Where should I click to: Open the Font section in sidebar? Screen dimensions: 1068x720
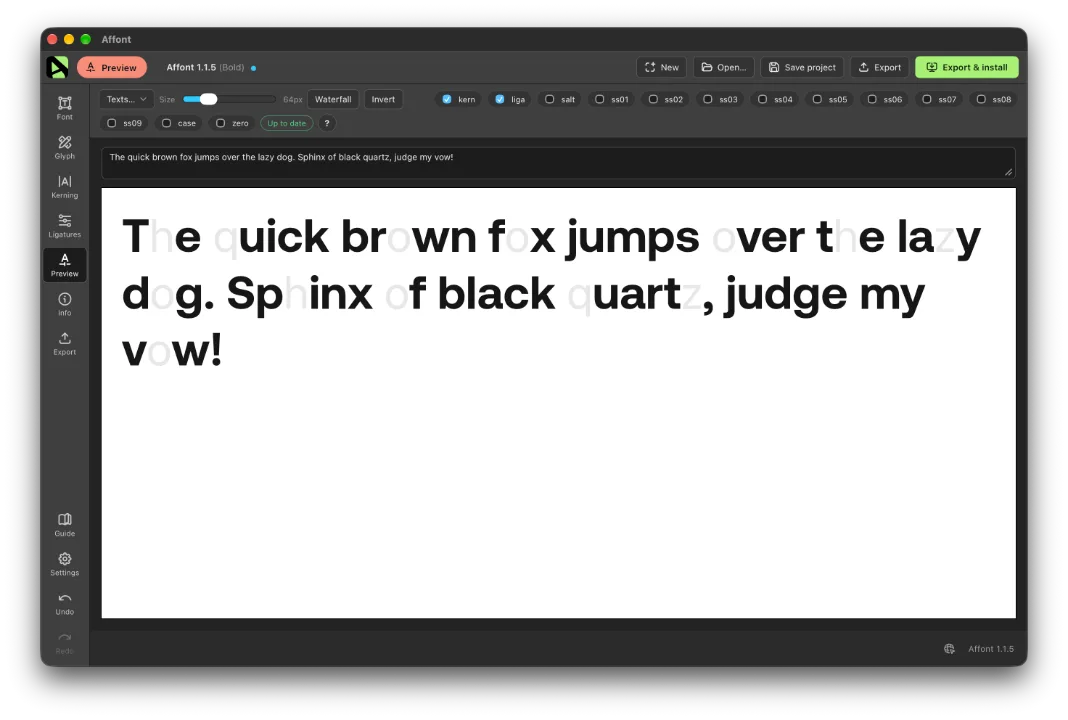[65, 108]
